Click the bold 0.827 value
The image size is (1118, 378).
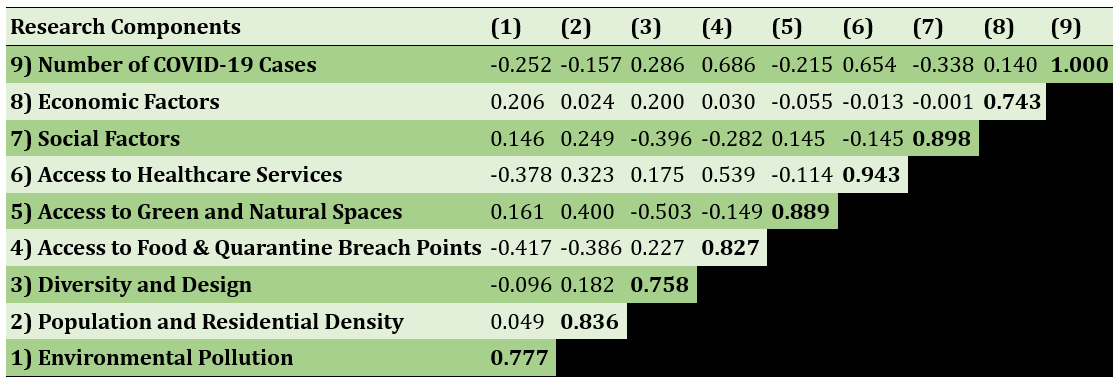point(730,248)
